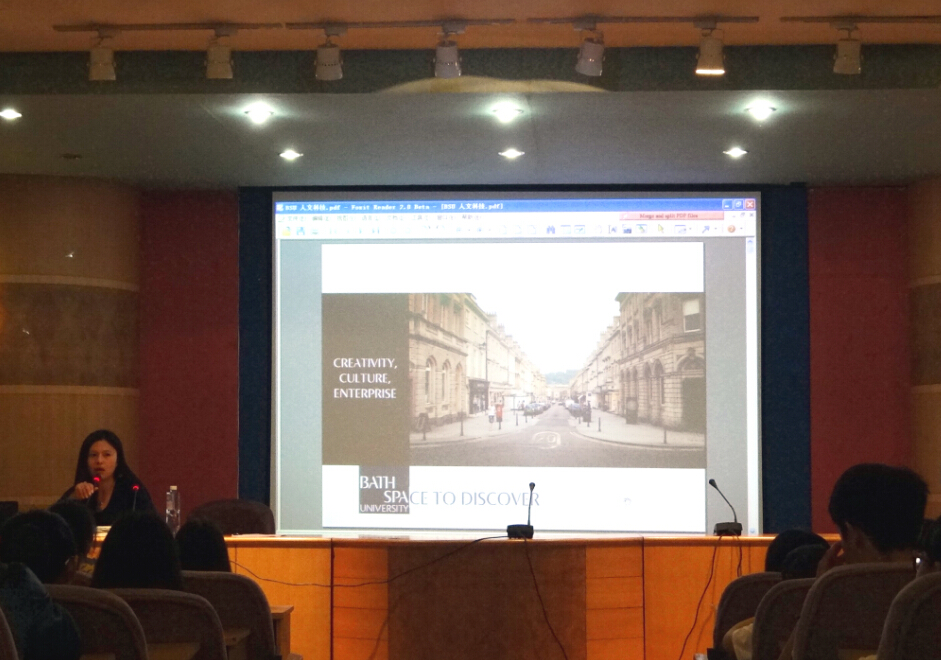
Task: Click the Restore Down window button
Action: (x=738, y=204)
